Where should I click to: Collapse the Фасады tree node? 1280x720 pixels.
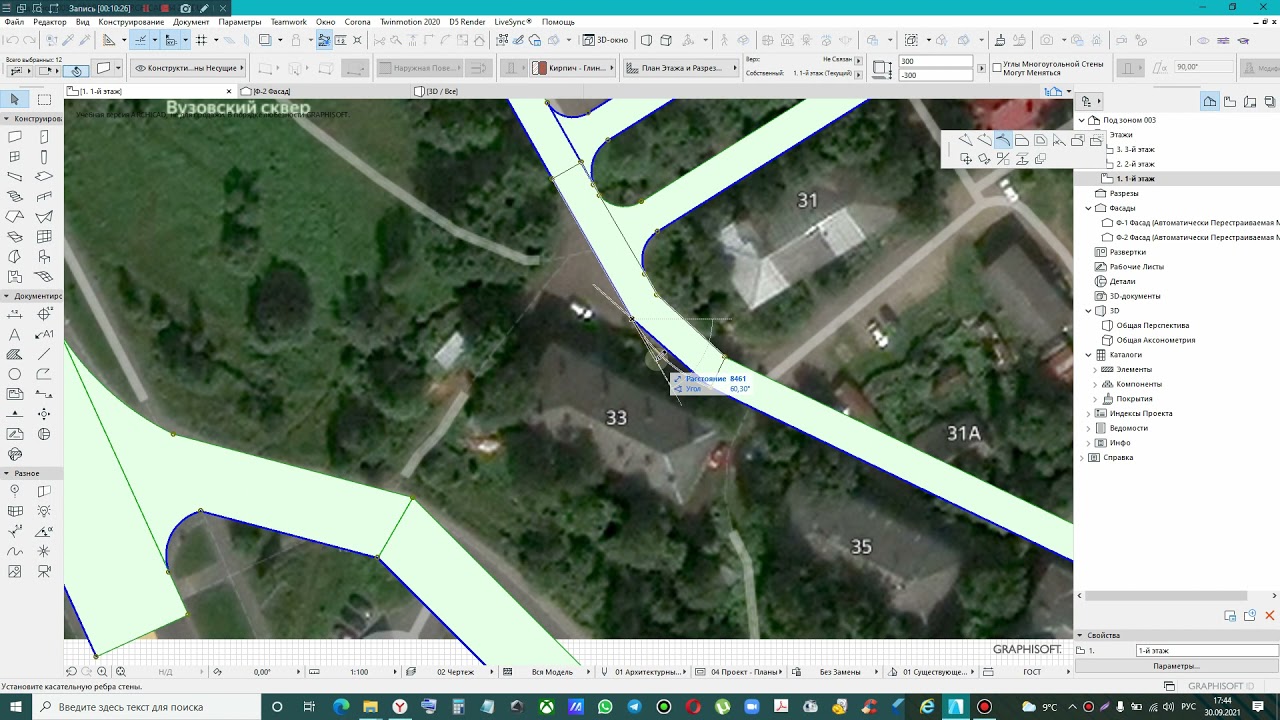1089,208
